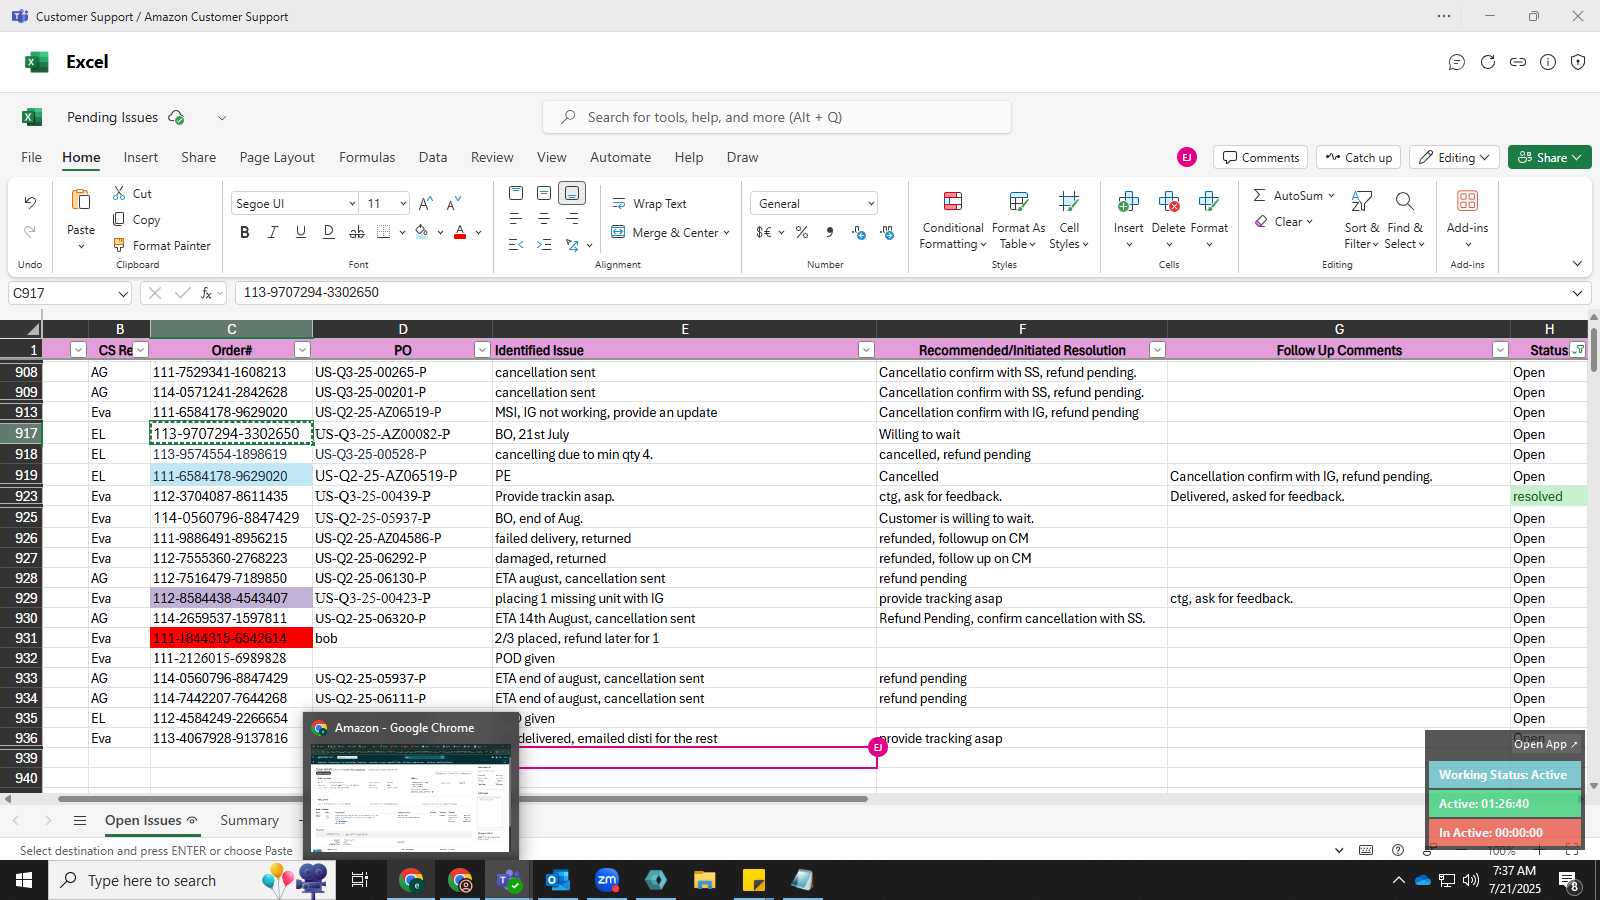Click the refresh icon in Teams header

[1488, 62]
